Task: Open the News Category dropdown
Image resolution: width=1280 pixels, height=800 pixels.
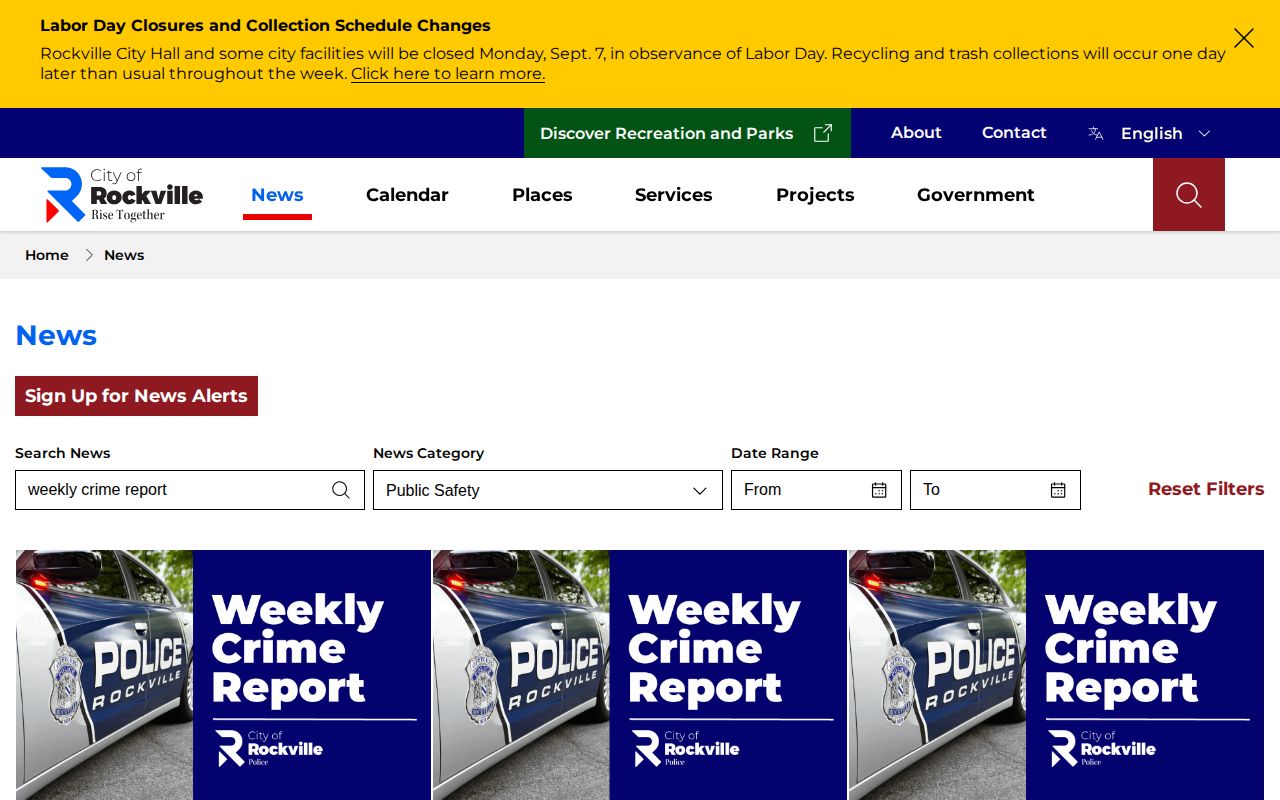Action: point(548,490)
